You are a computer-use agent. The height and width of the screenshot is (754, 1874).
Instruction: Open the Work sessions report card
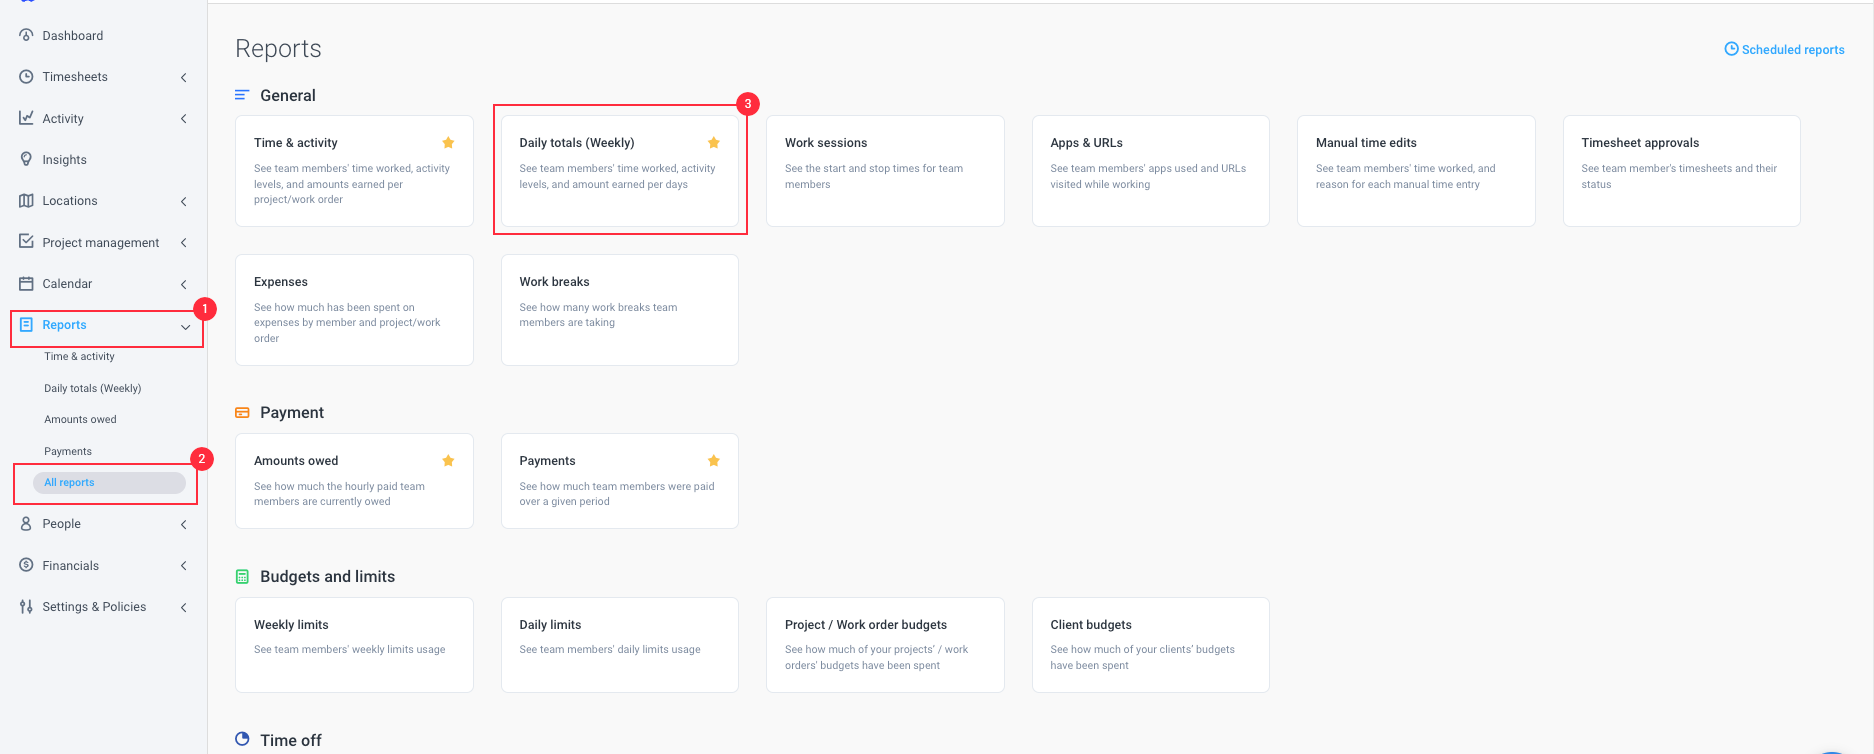885,171
